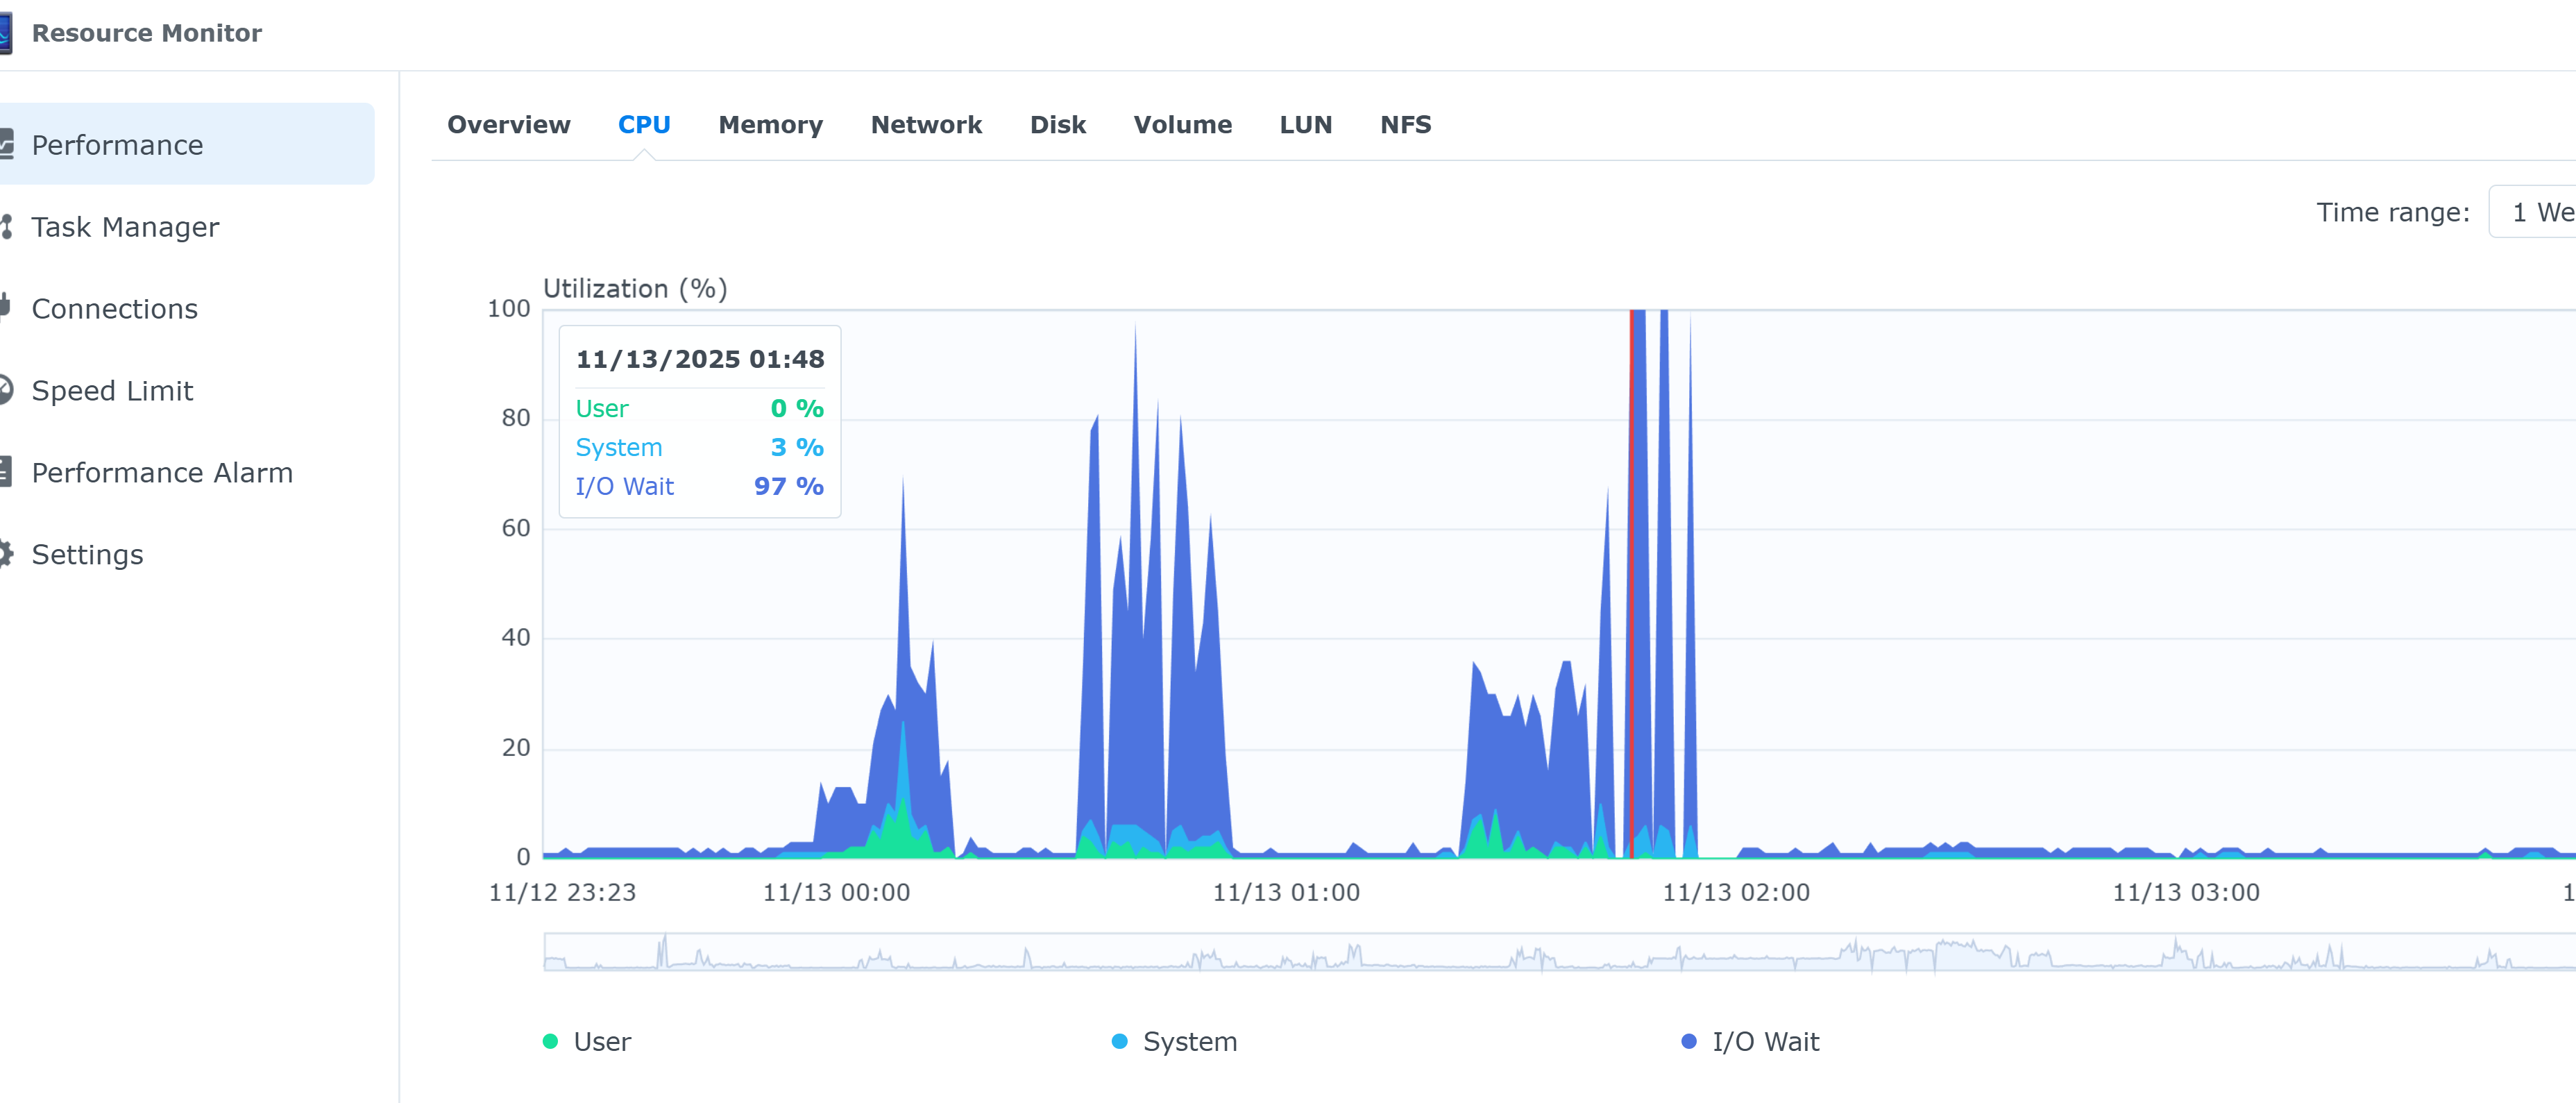Image resolution: width=2576 pixels, height=1103 pixels.
Task: Click the Settings gear icon
Action: tap(6, 554)
